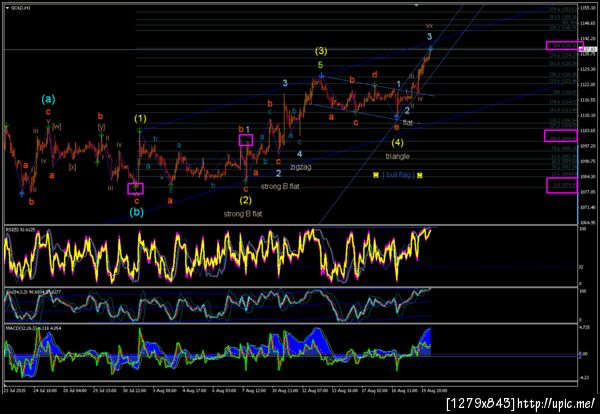This screenshot has height=414, width=600.
Task: Click the 1077.85 price axis value
Action: click(587, 192)
